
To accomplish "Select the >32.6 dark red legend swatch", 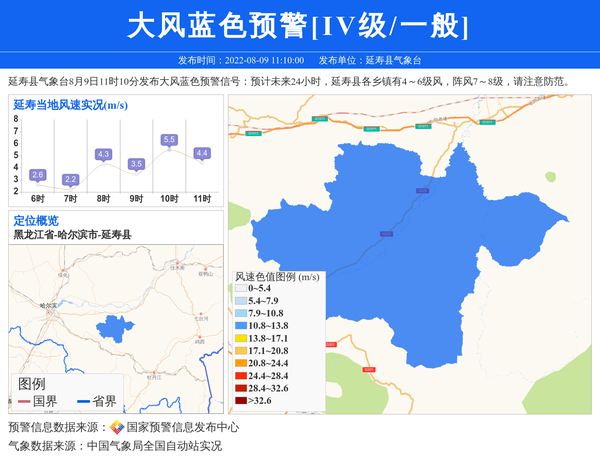I will pyautogui.click(x=240, y=401).
